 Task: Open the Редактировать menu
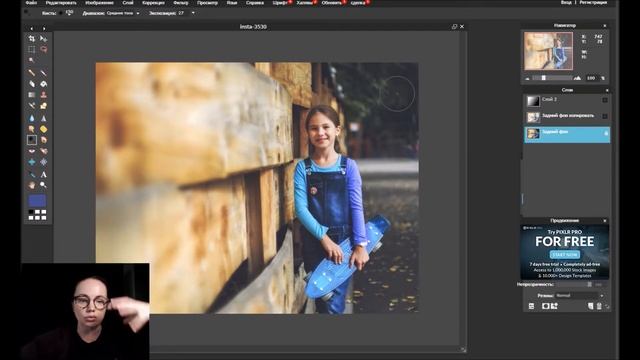pos(61,2)
